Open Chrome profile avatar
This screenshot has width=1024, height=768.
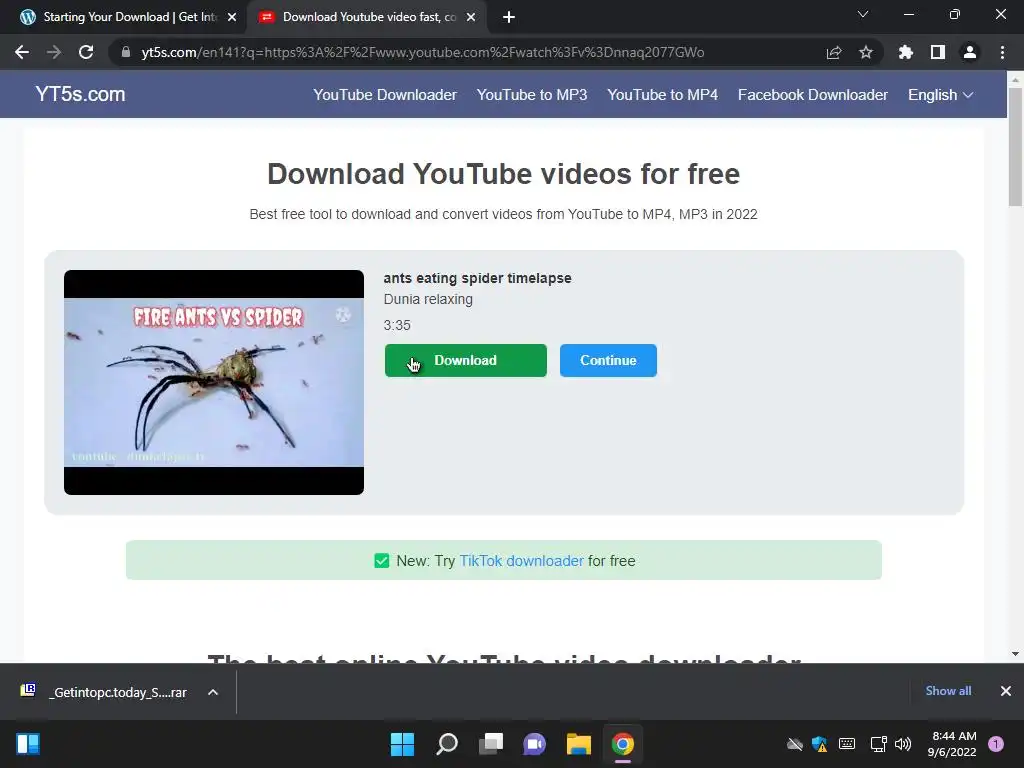point(970,52)
